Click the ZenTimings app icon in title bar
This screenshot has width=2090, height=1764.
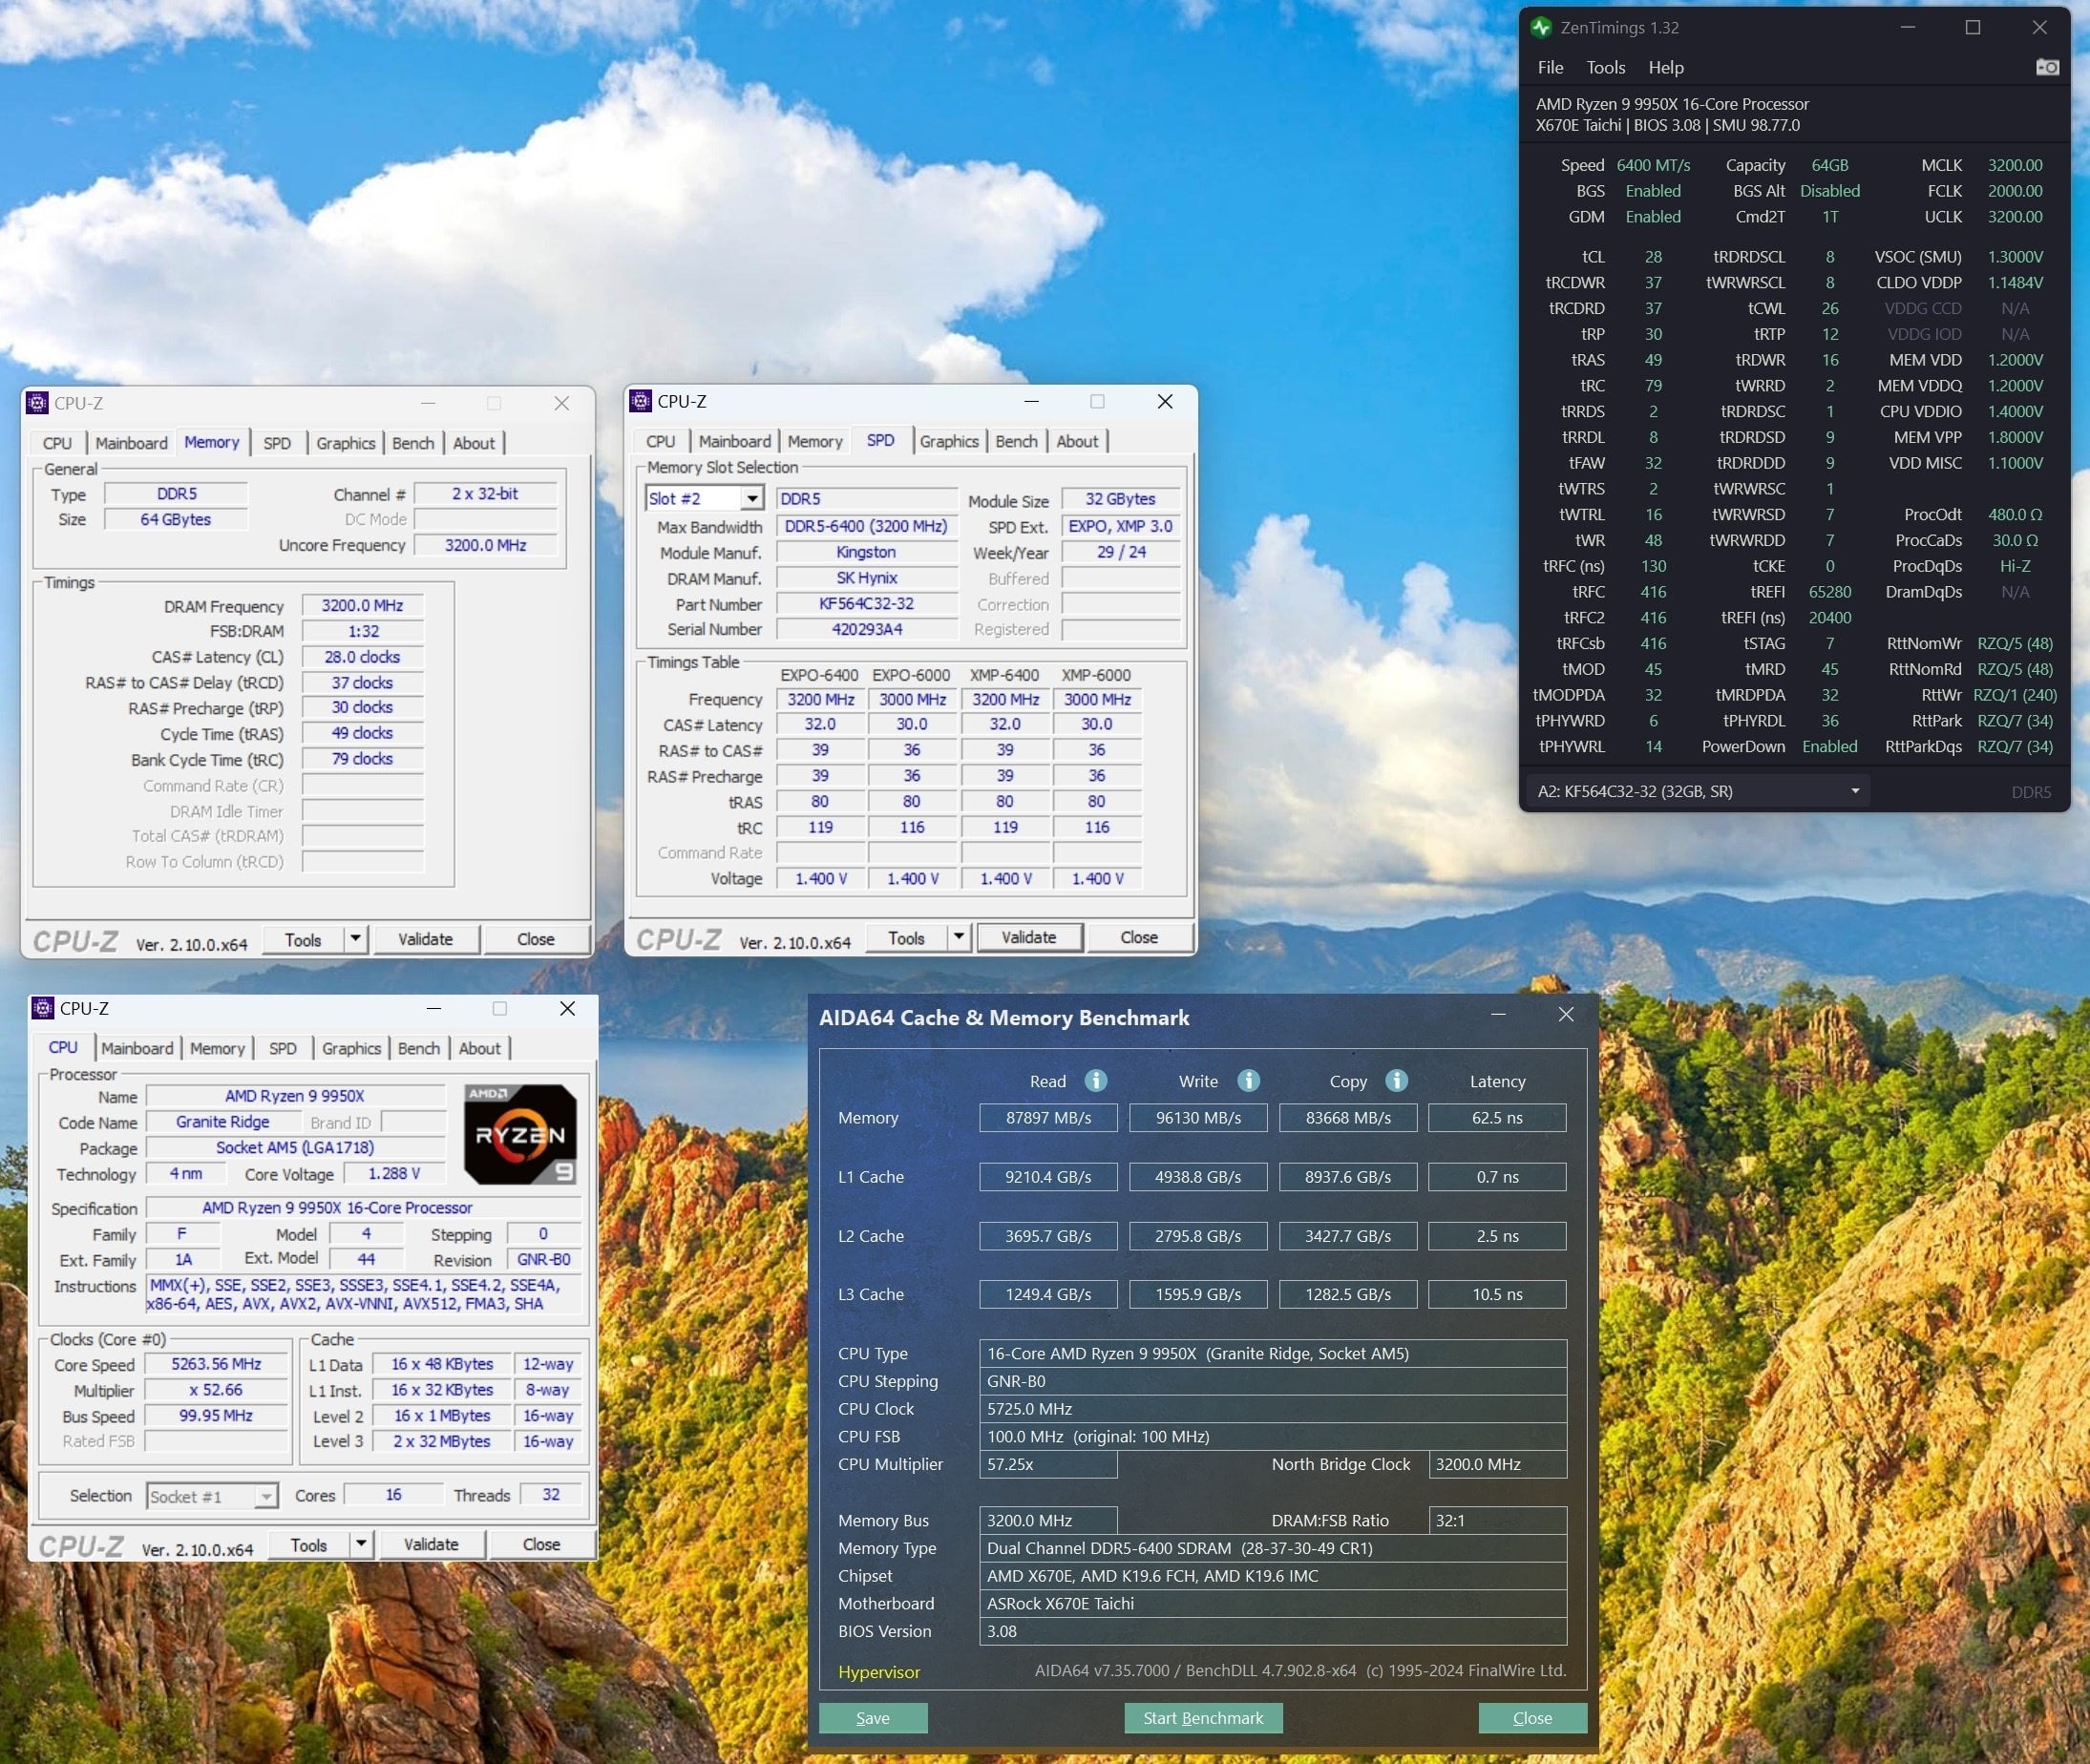click(x=1541, y=27)
